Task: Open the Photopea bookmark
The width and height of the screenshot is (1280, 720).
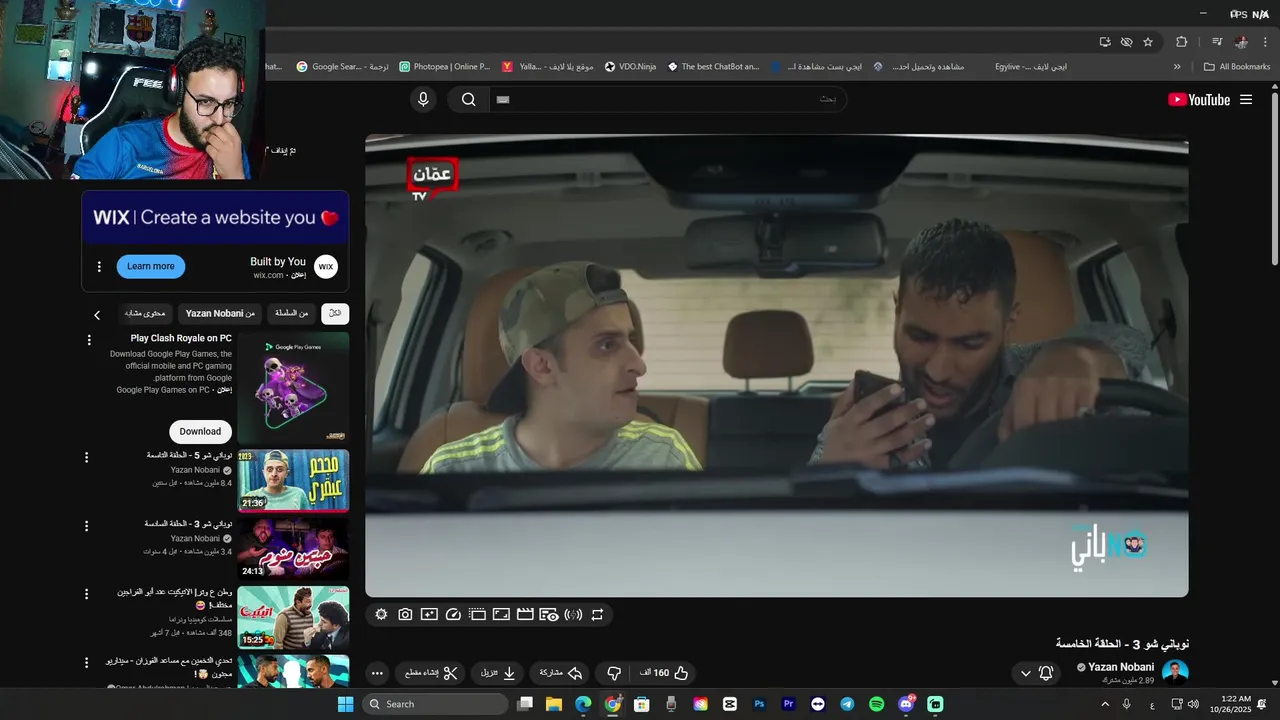Action: [445, 67]
